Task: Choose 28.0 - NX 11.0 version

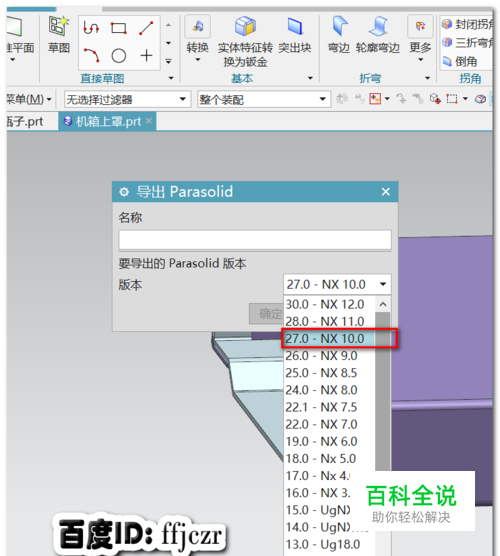Action: tap(329, 321)
